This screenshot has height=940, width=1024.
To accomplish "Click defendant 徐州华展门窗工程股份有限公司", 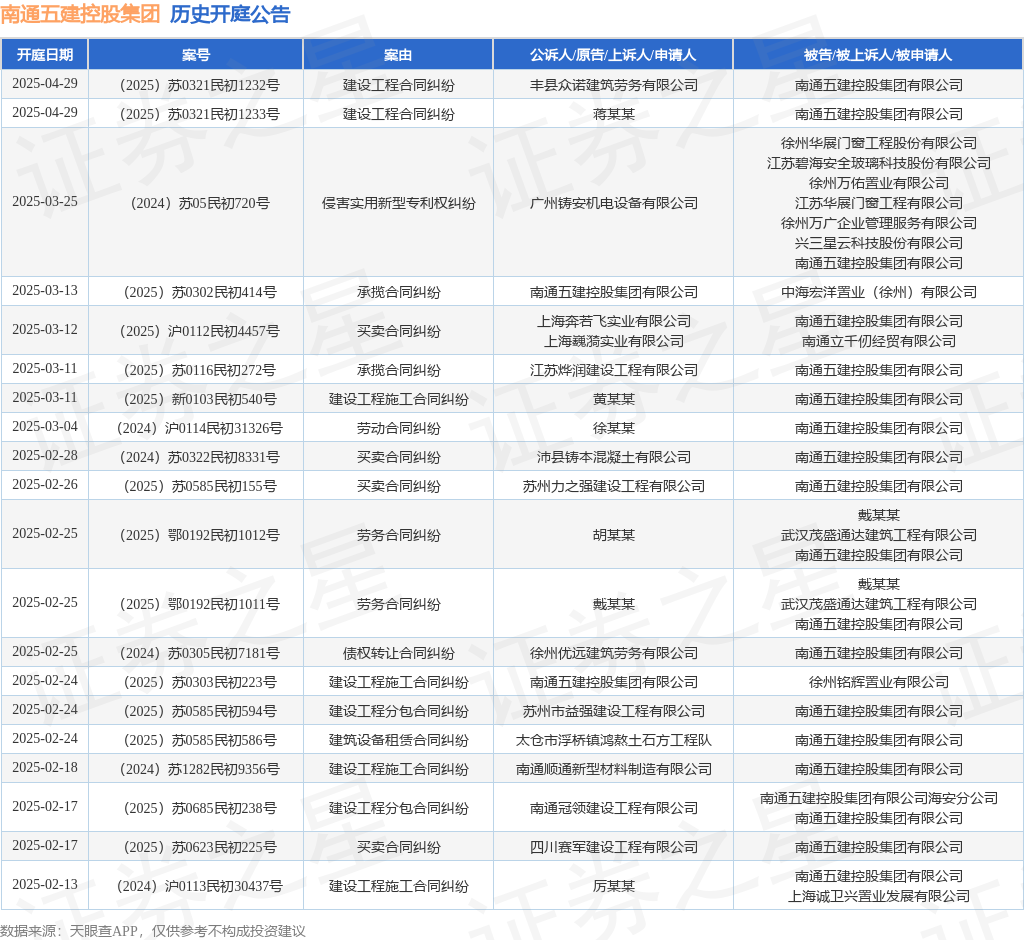I will [x=879, y=143].
